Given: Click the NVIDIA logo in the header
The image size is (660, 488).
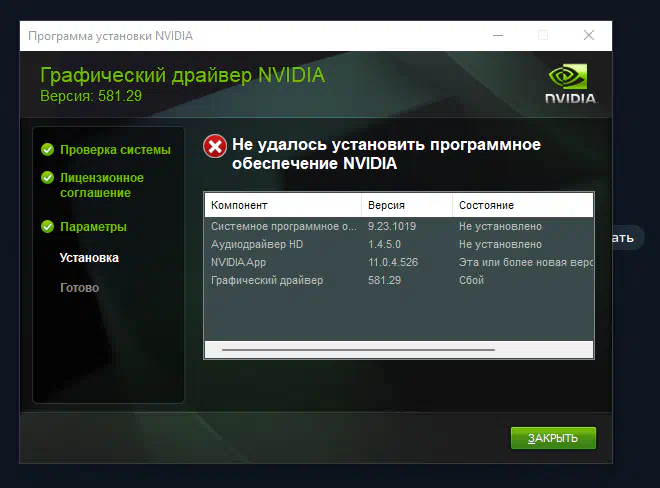Looking at the screenshot, I should [571, 85].
